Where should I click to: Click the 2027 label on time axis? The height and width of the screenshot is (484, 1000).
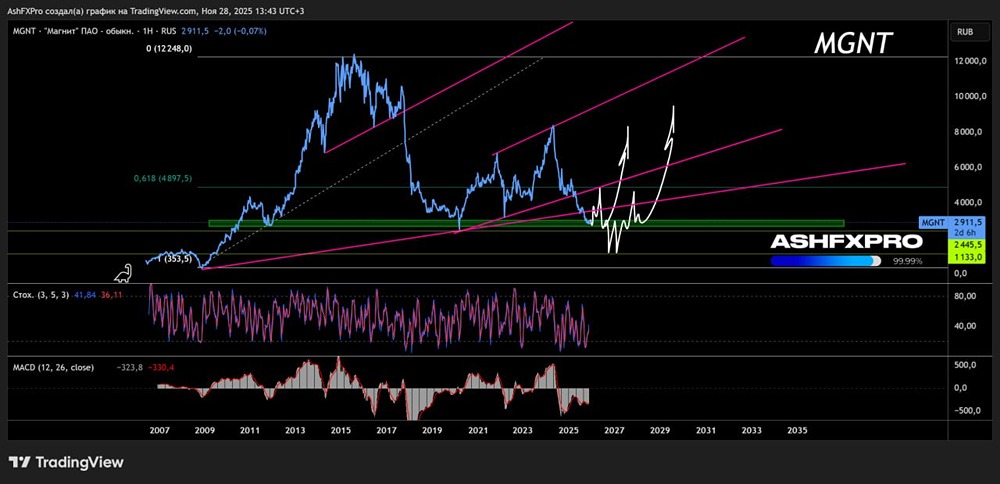pos(614,430)
